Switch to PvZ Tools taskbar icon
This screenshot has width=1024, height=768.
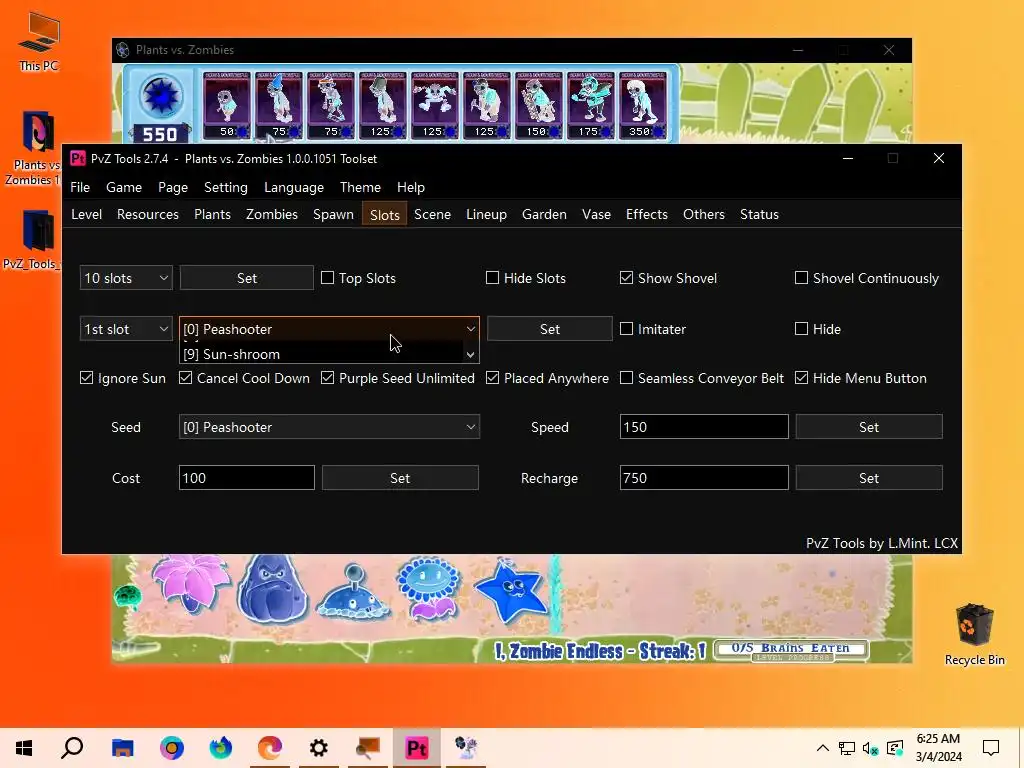(417, 748)
